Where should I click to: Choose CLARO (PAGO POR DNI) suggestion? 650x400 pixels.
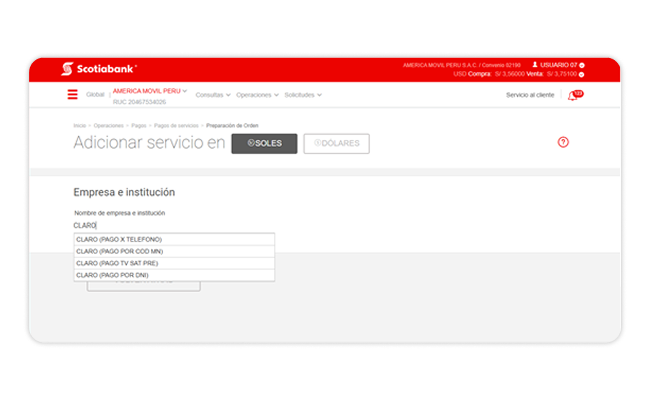174,275
